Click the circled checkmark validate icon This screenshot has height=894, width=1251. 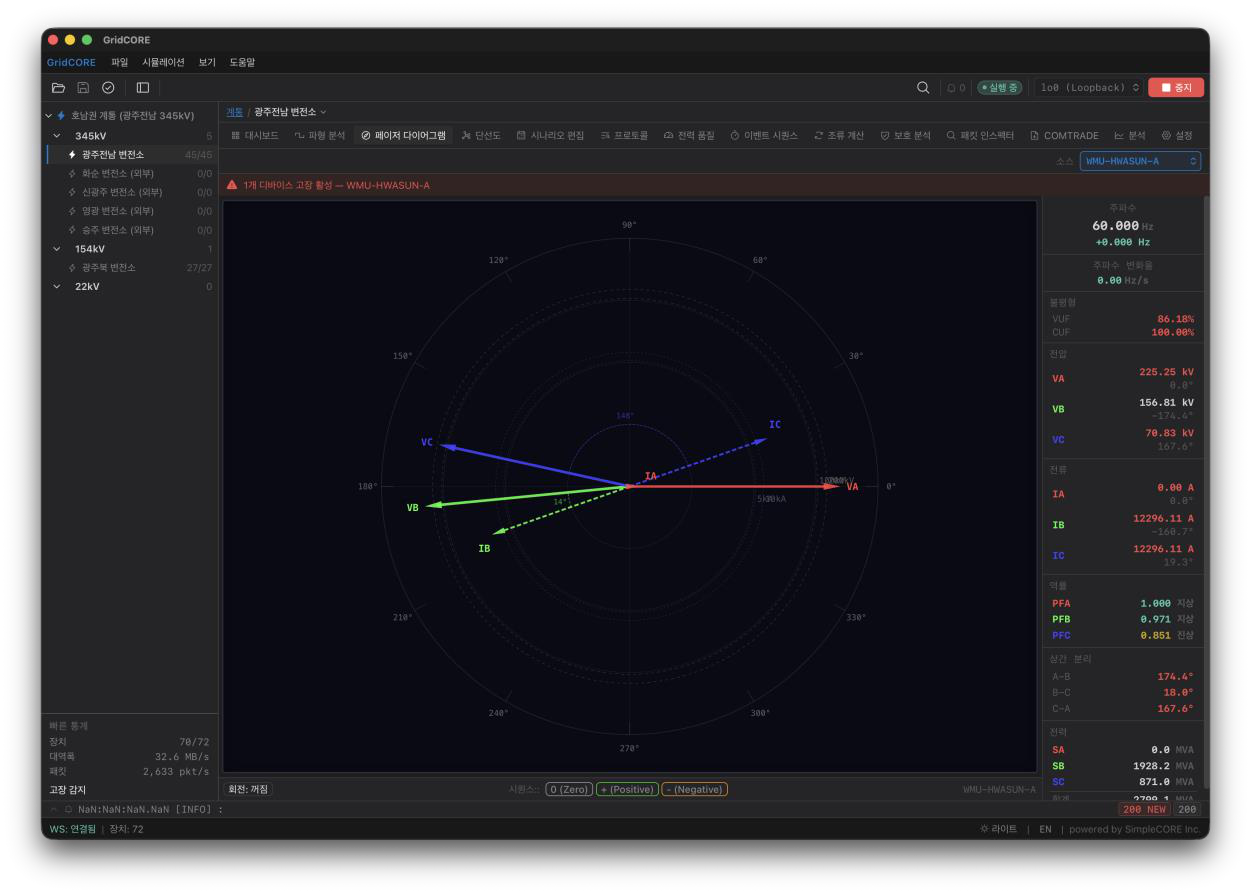point(108,88)
